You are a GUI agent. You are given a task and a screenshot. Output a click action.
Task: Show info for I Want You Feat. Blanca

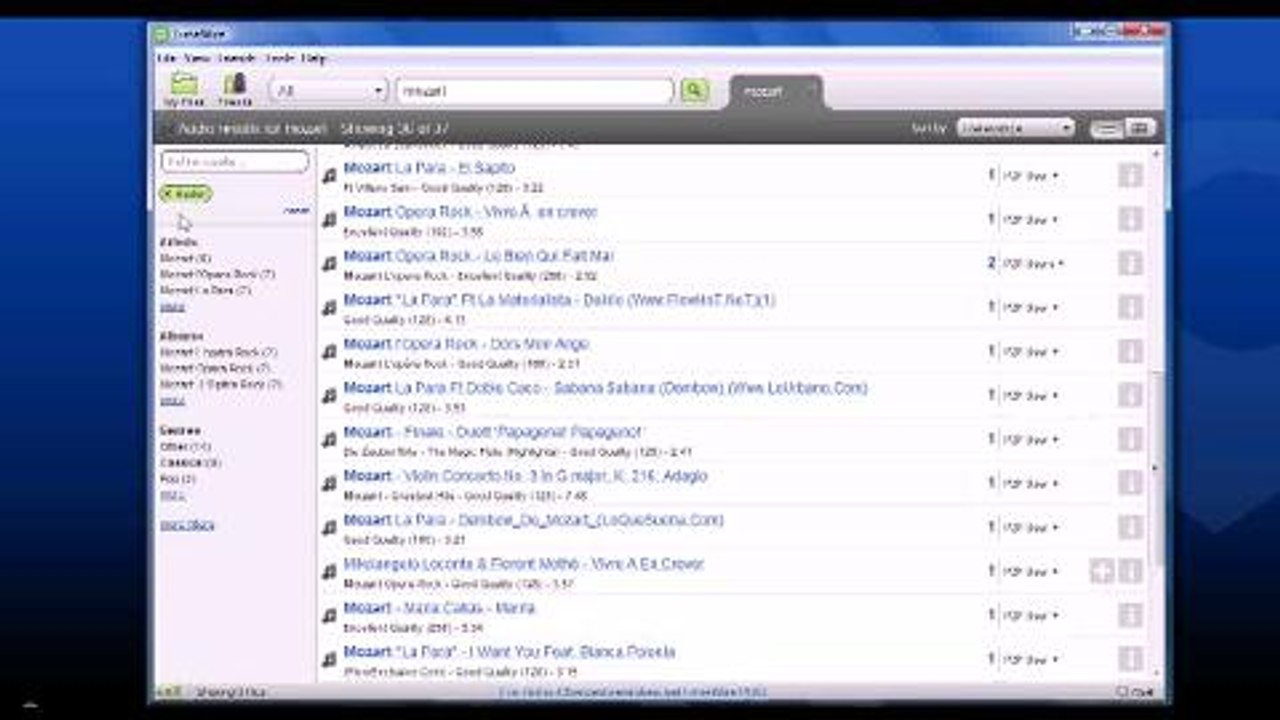(1130, 660)
